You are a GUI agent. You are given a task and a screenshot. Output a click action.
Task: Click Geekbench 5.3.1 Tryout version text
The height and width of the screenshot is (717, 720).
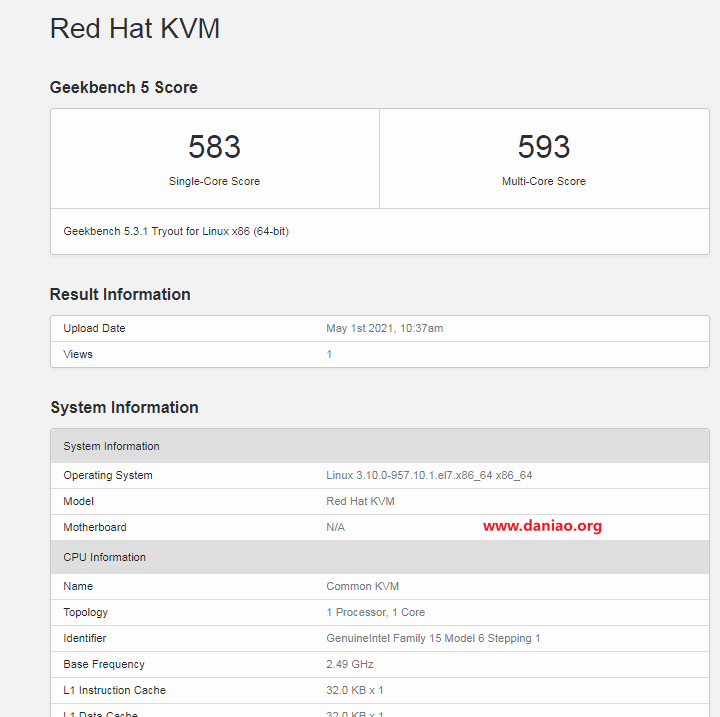pos(176,231)
